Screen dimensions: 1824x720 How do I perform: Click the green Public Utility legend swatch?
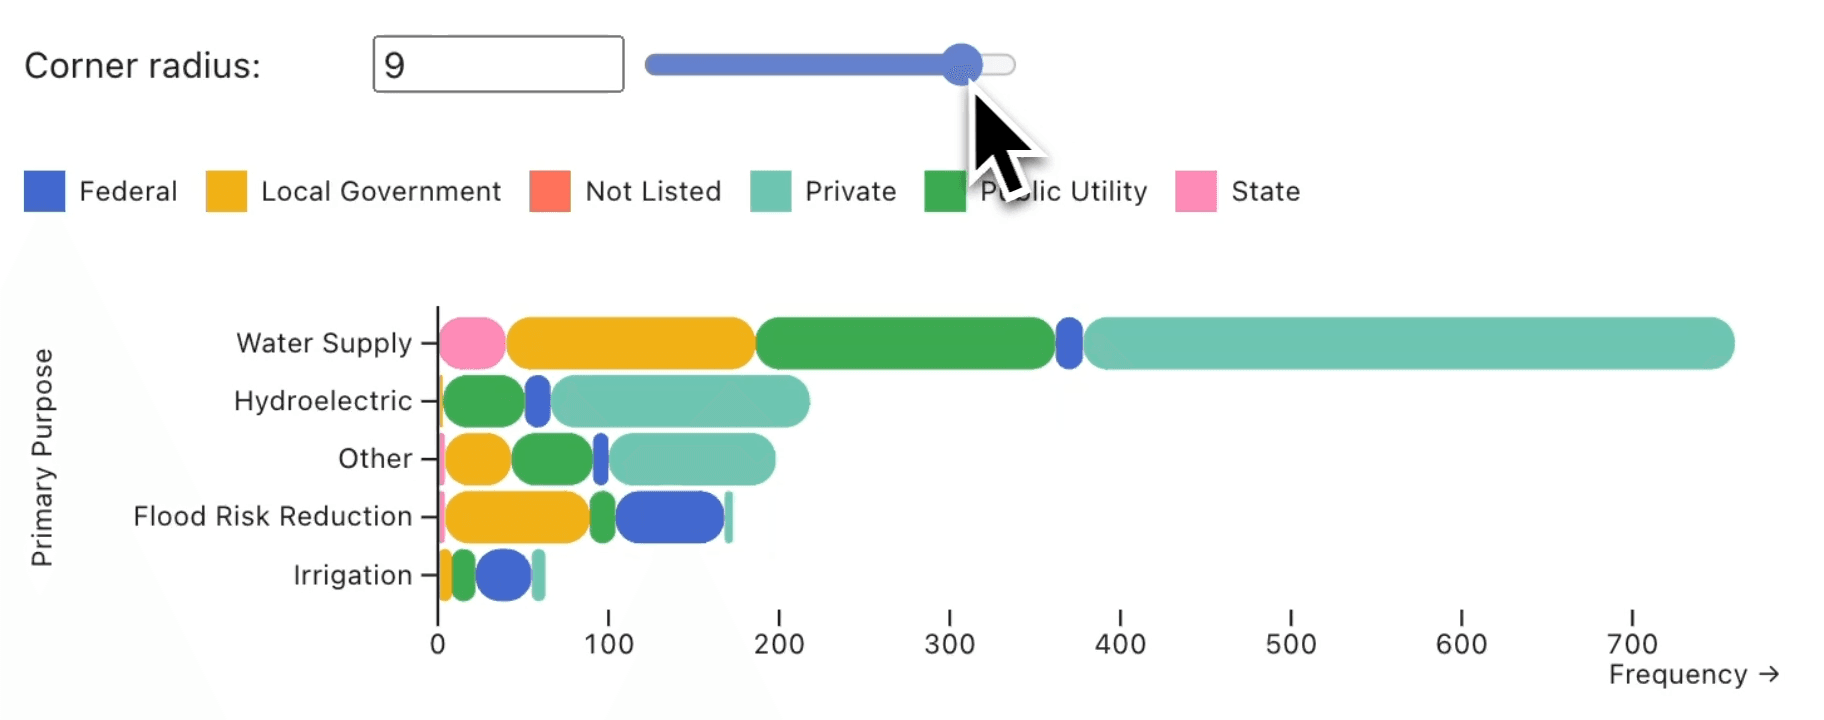(945, 191)
